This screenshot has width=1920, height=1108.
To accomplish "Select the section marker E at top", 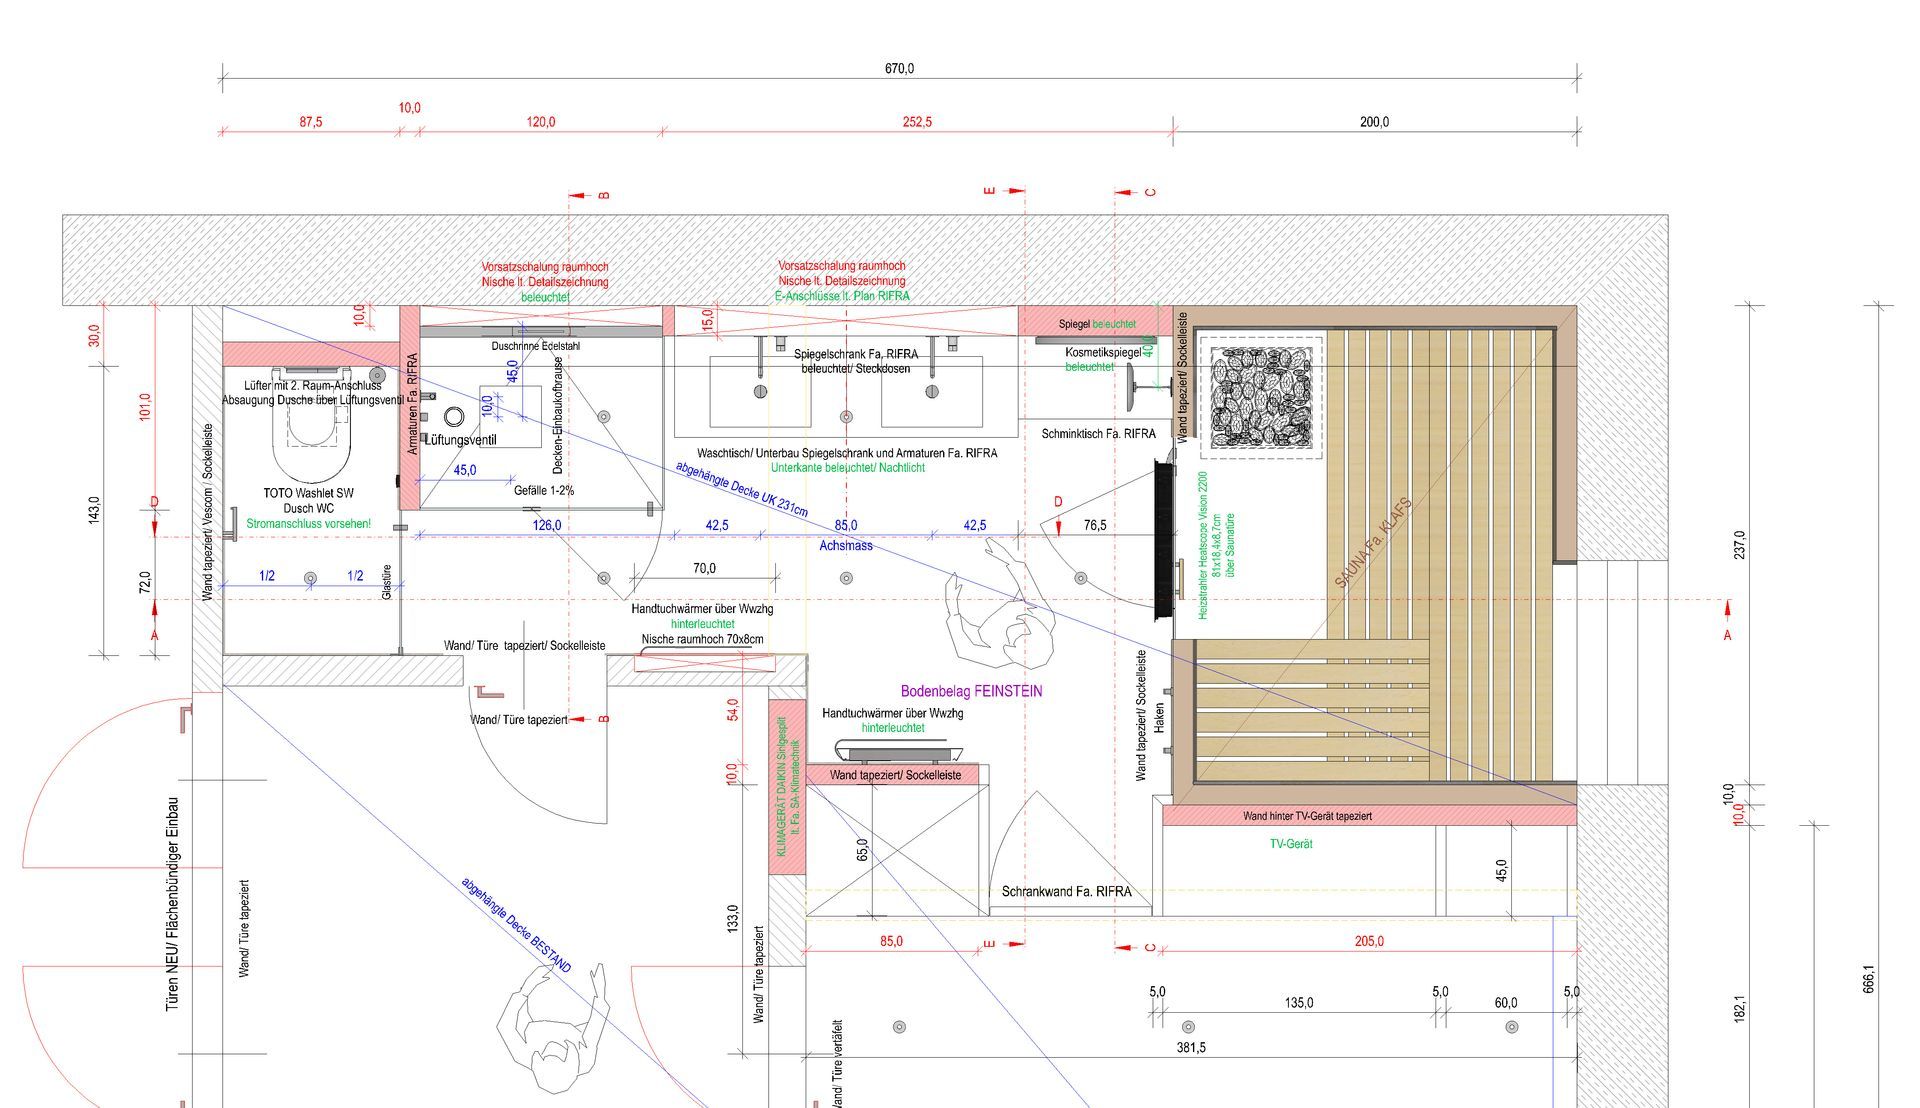I will tap(1008, 190).
